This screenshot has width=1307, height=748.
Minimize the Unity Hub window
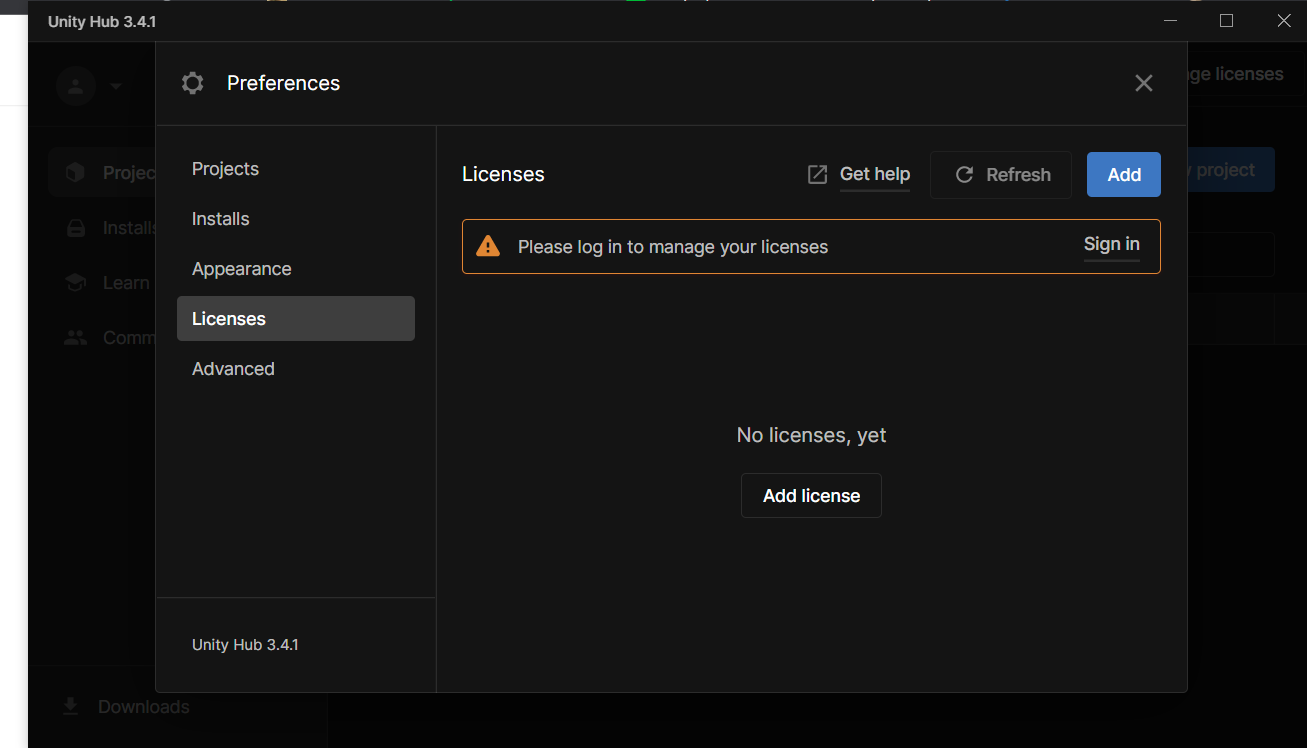coord(1169,21)
